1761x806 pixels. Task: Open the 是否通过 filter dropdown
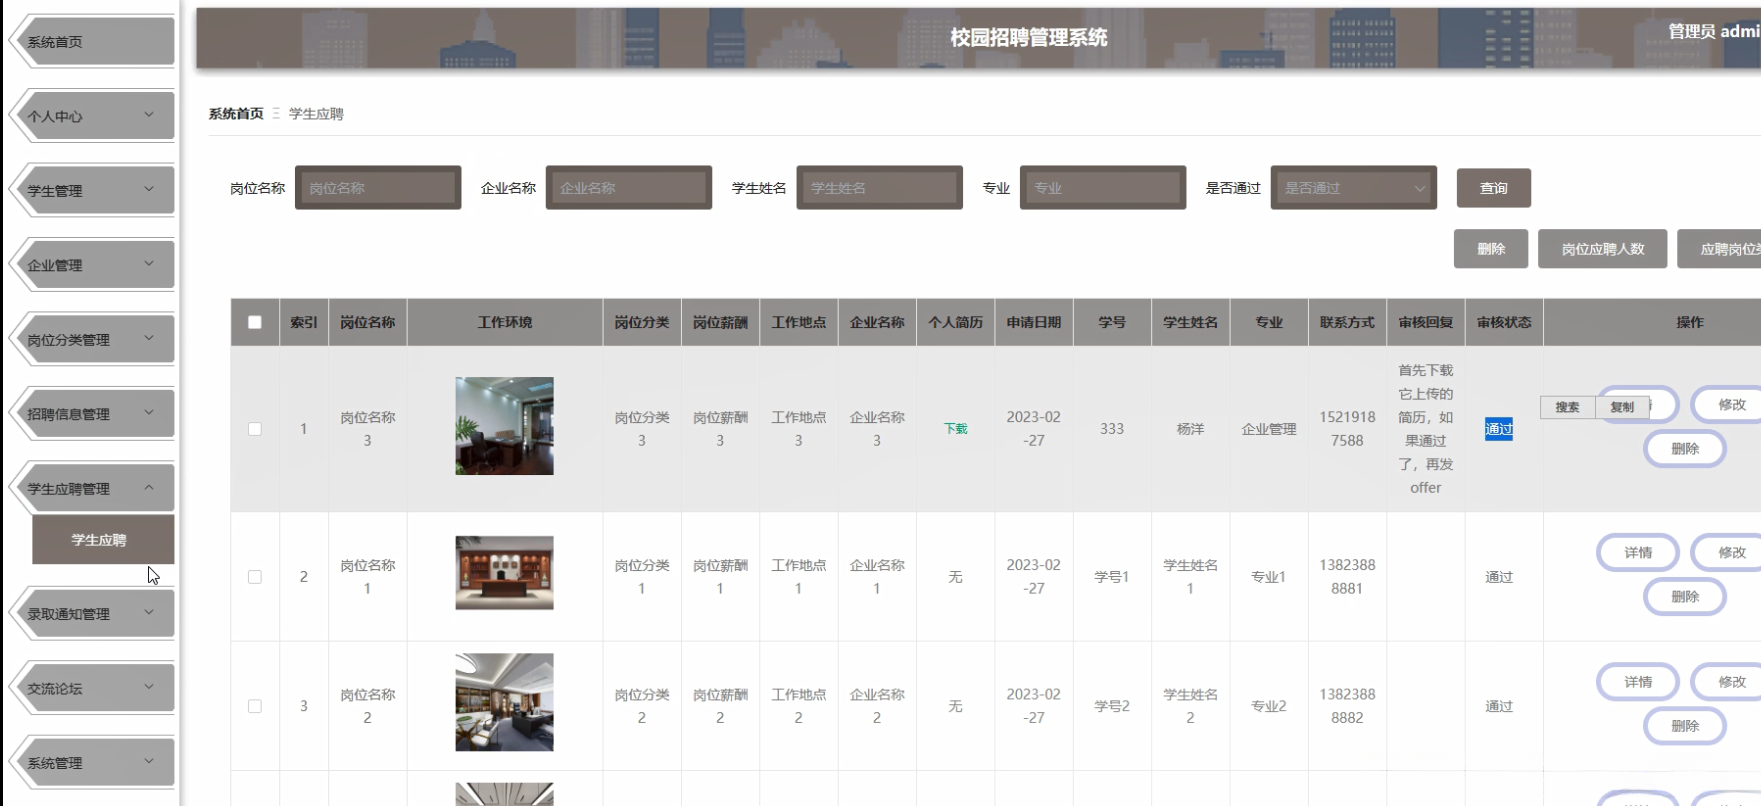pyautogui.click(x=1354, y=188)
